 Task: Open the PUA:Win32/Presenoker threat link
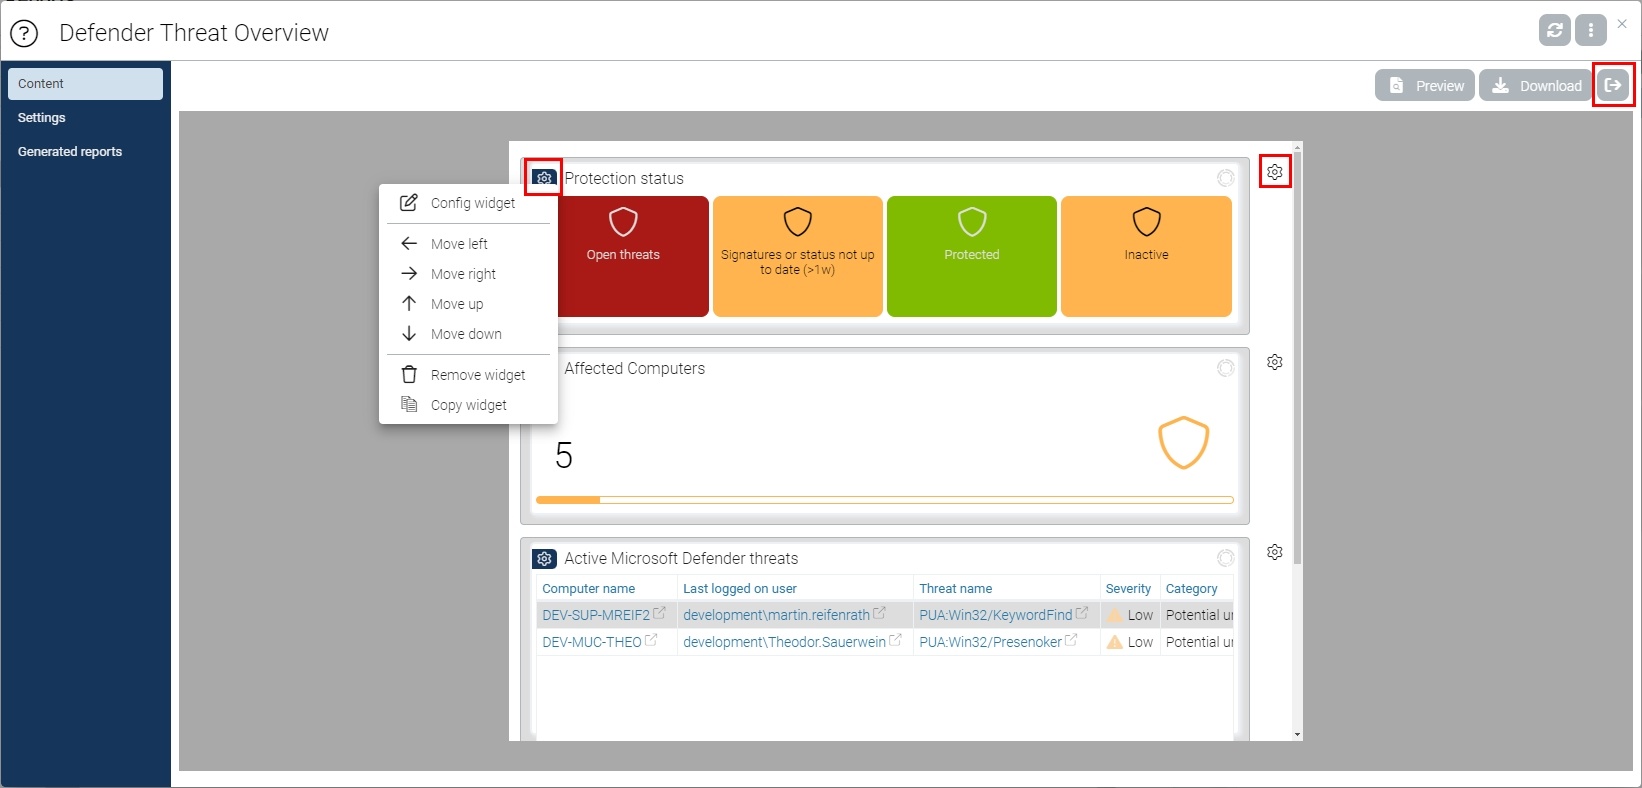[991, 642]
